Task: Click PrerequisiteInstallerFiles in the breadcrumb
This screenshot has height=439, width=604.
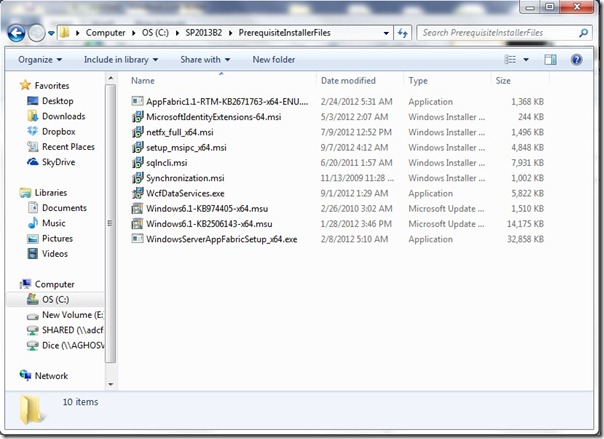Action: tap(284, 33)
